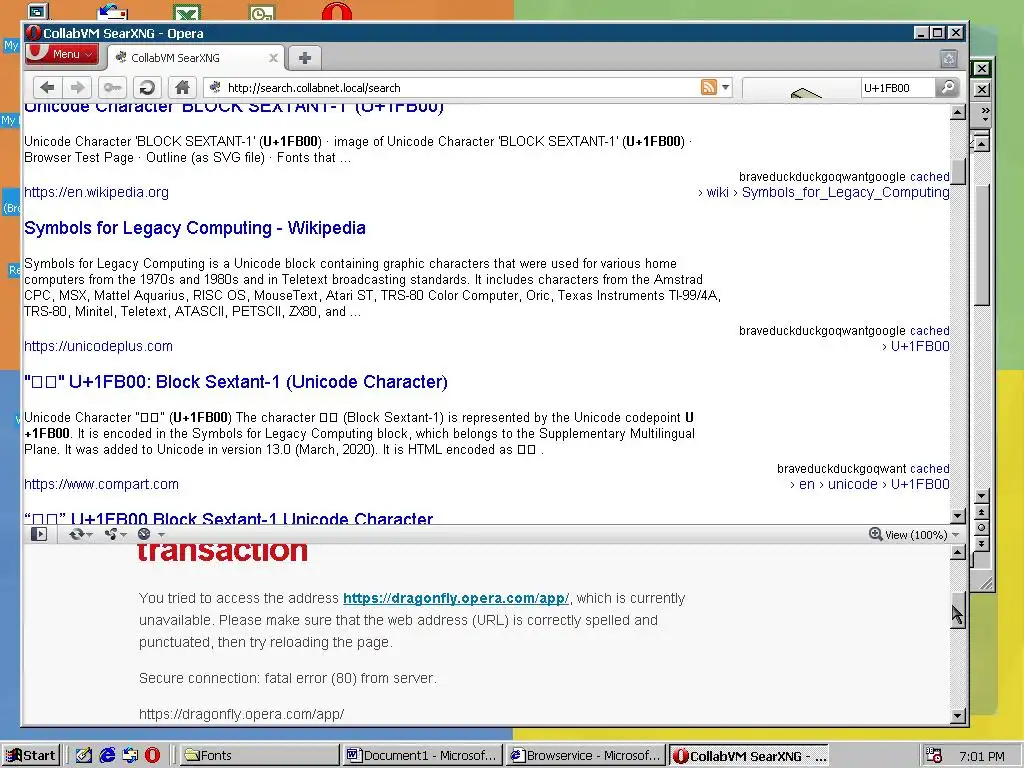Expand the address bar dropdown arrow
This screenshot has height=768, width=1024.
point(726,87)
